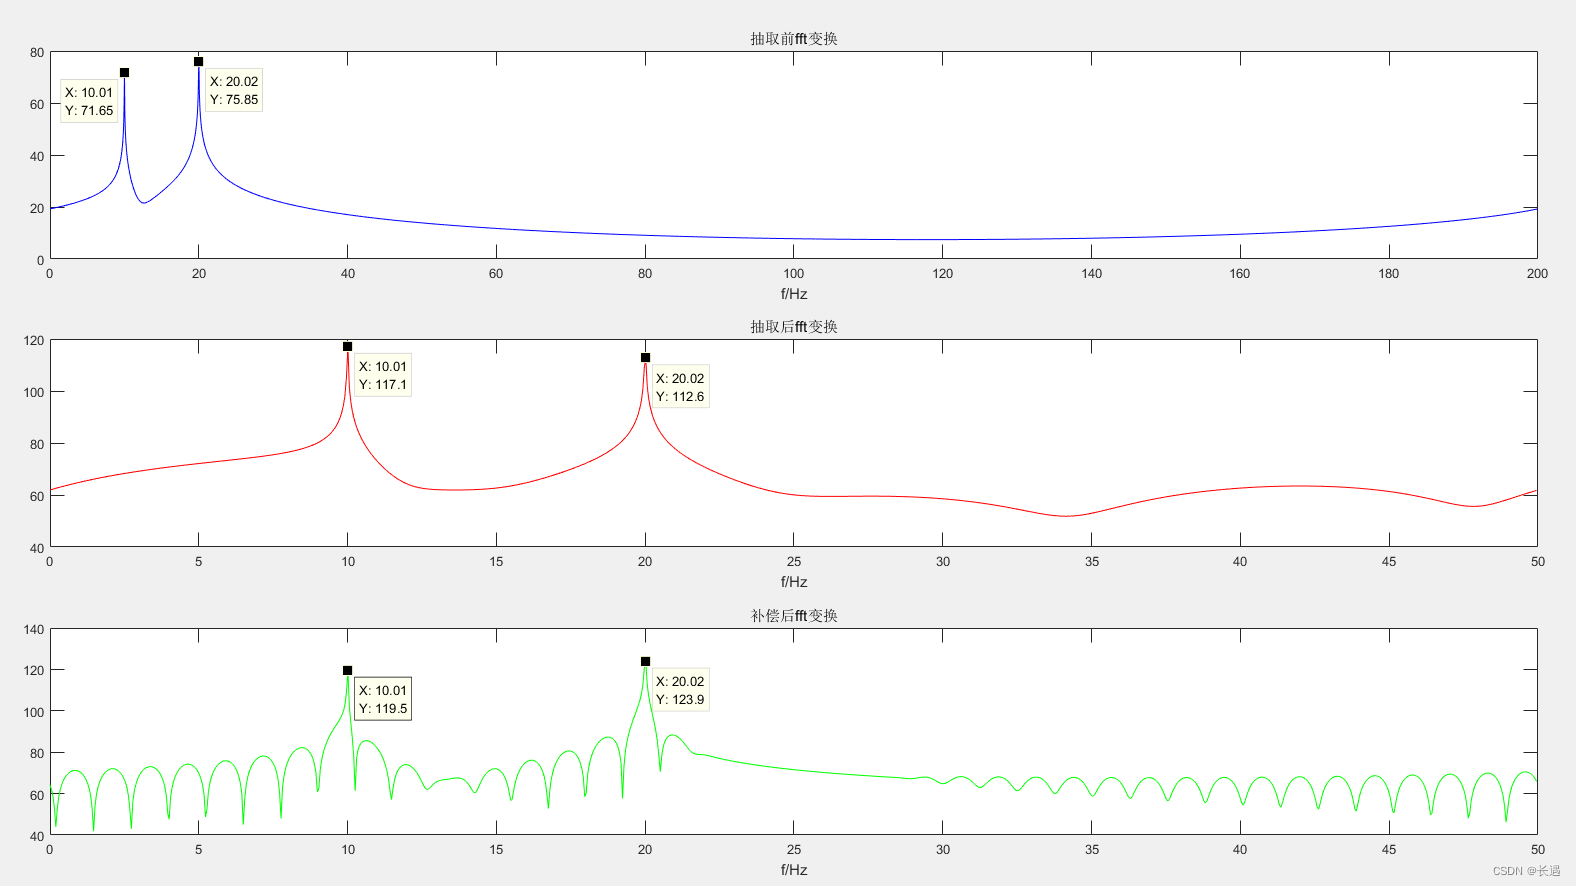Click the title '补偿后fft变换'
Image resolution: width=1576 pixels, height=886 pixels.
tap(794, 616)
